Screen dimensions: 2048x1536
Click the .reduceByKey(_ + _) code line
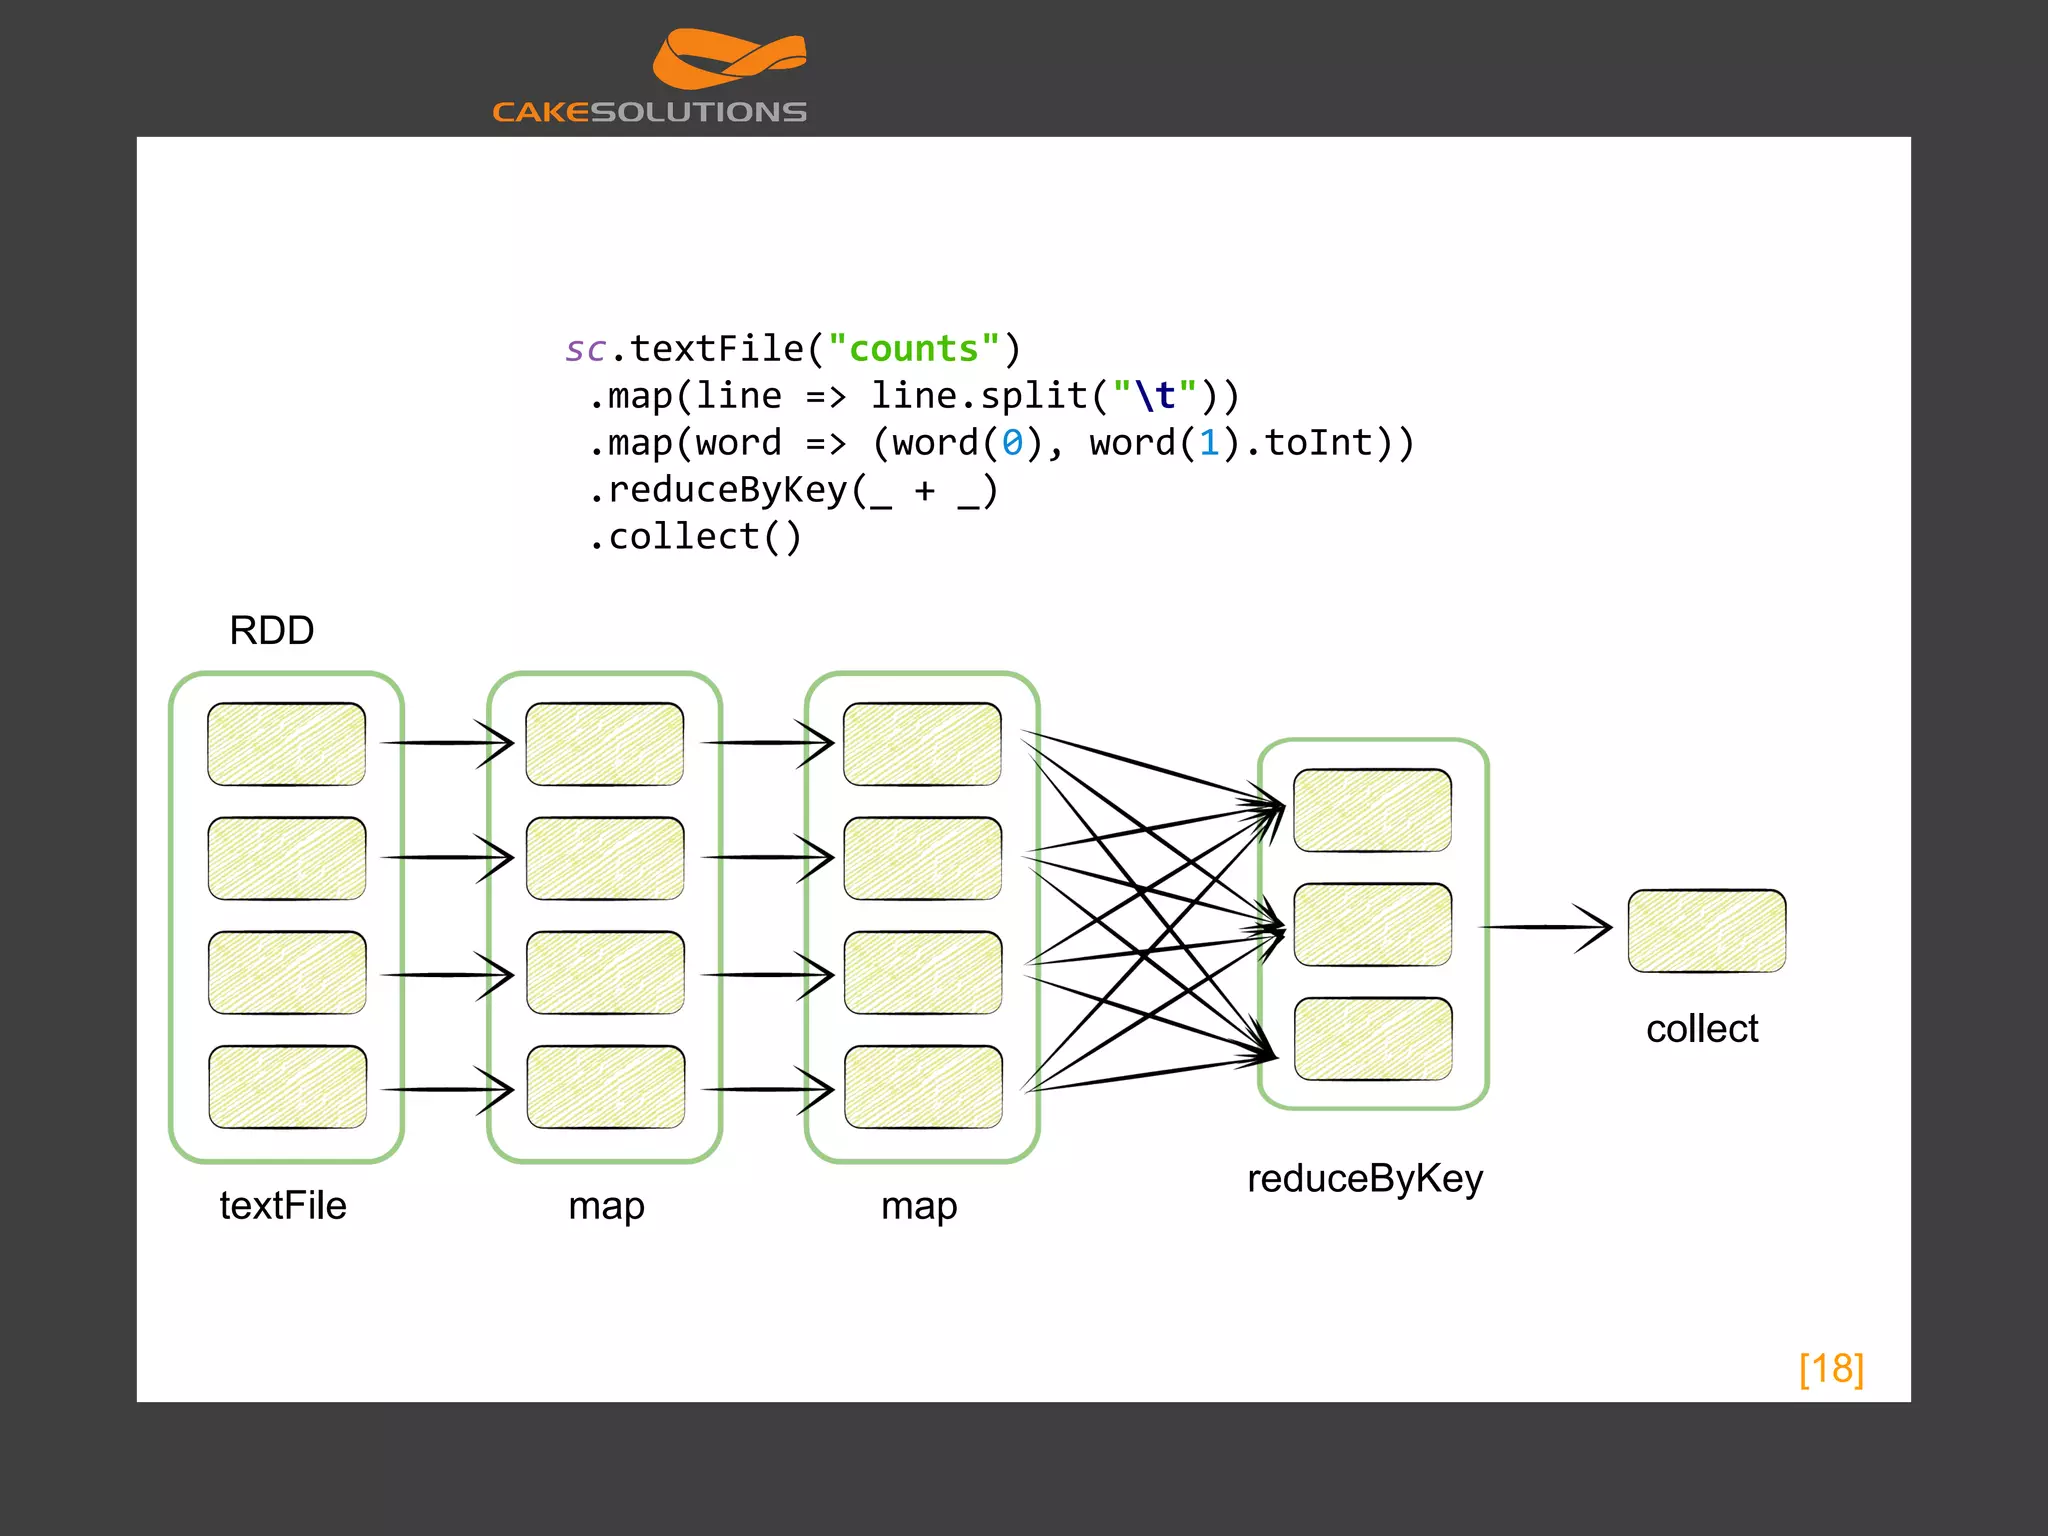coord(792,490)
